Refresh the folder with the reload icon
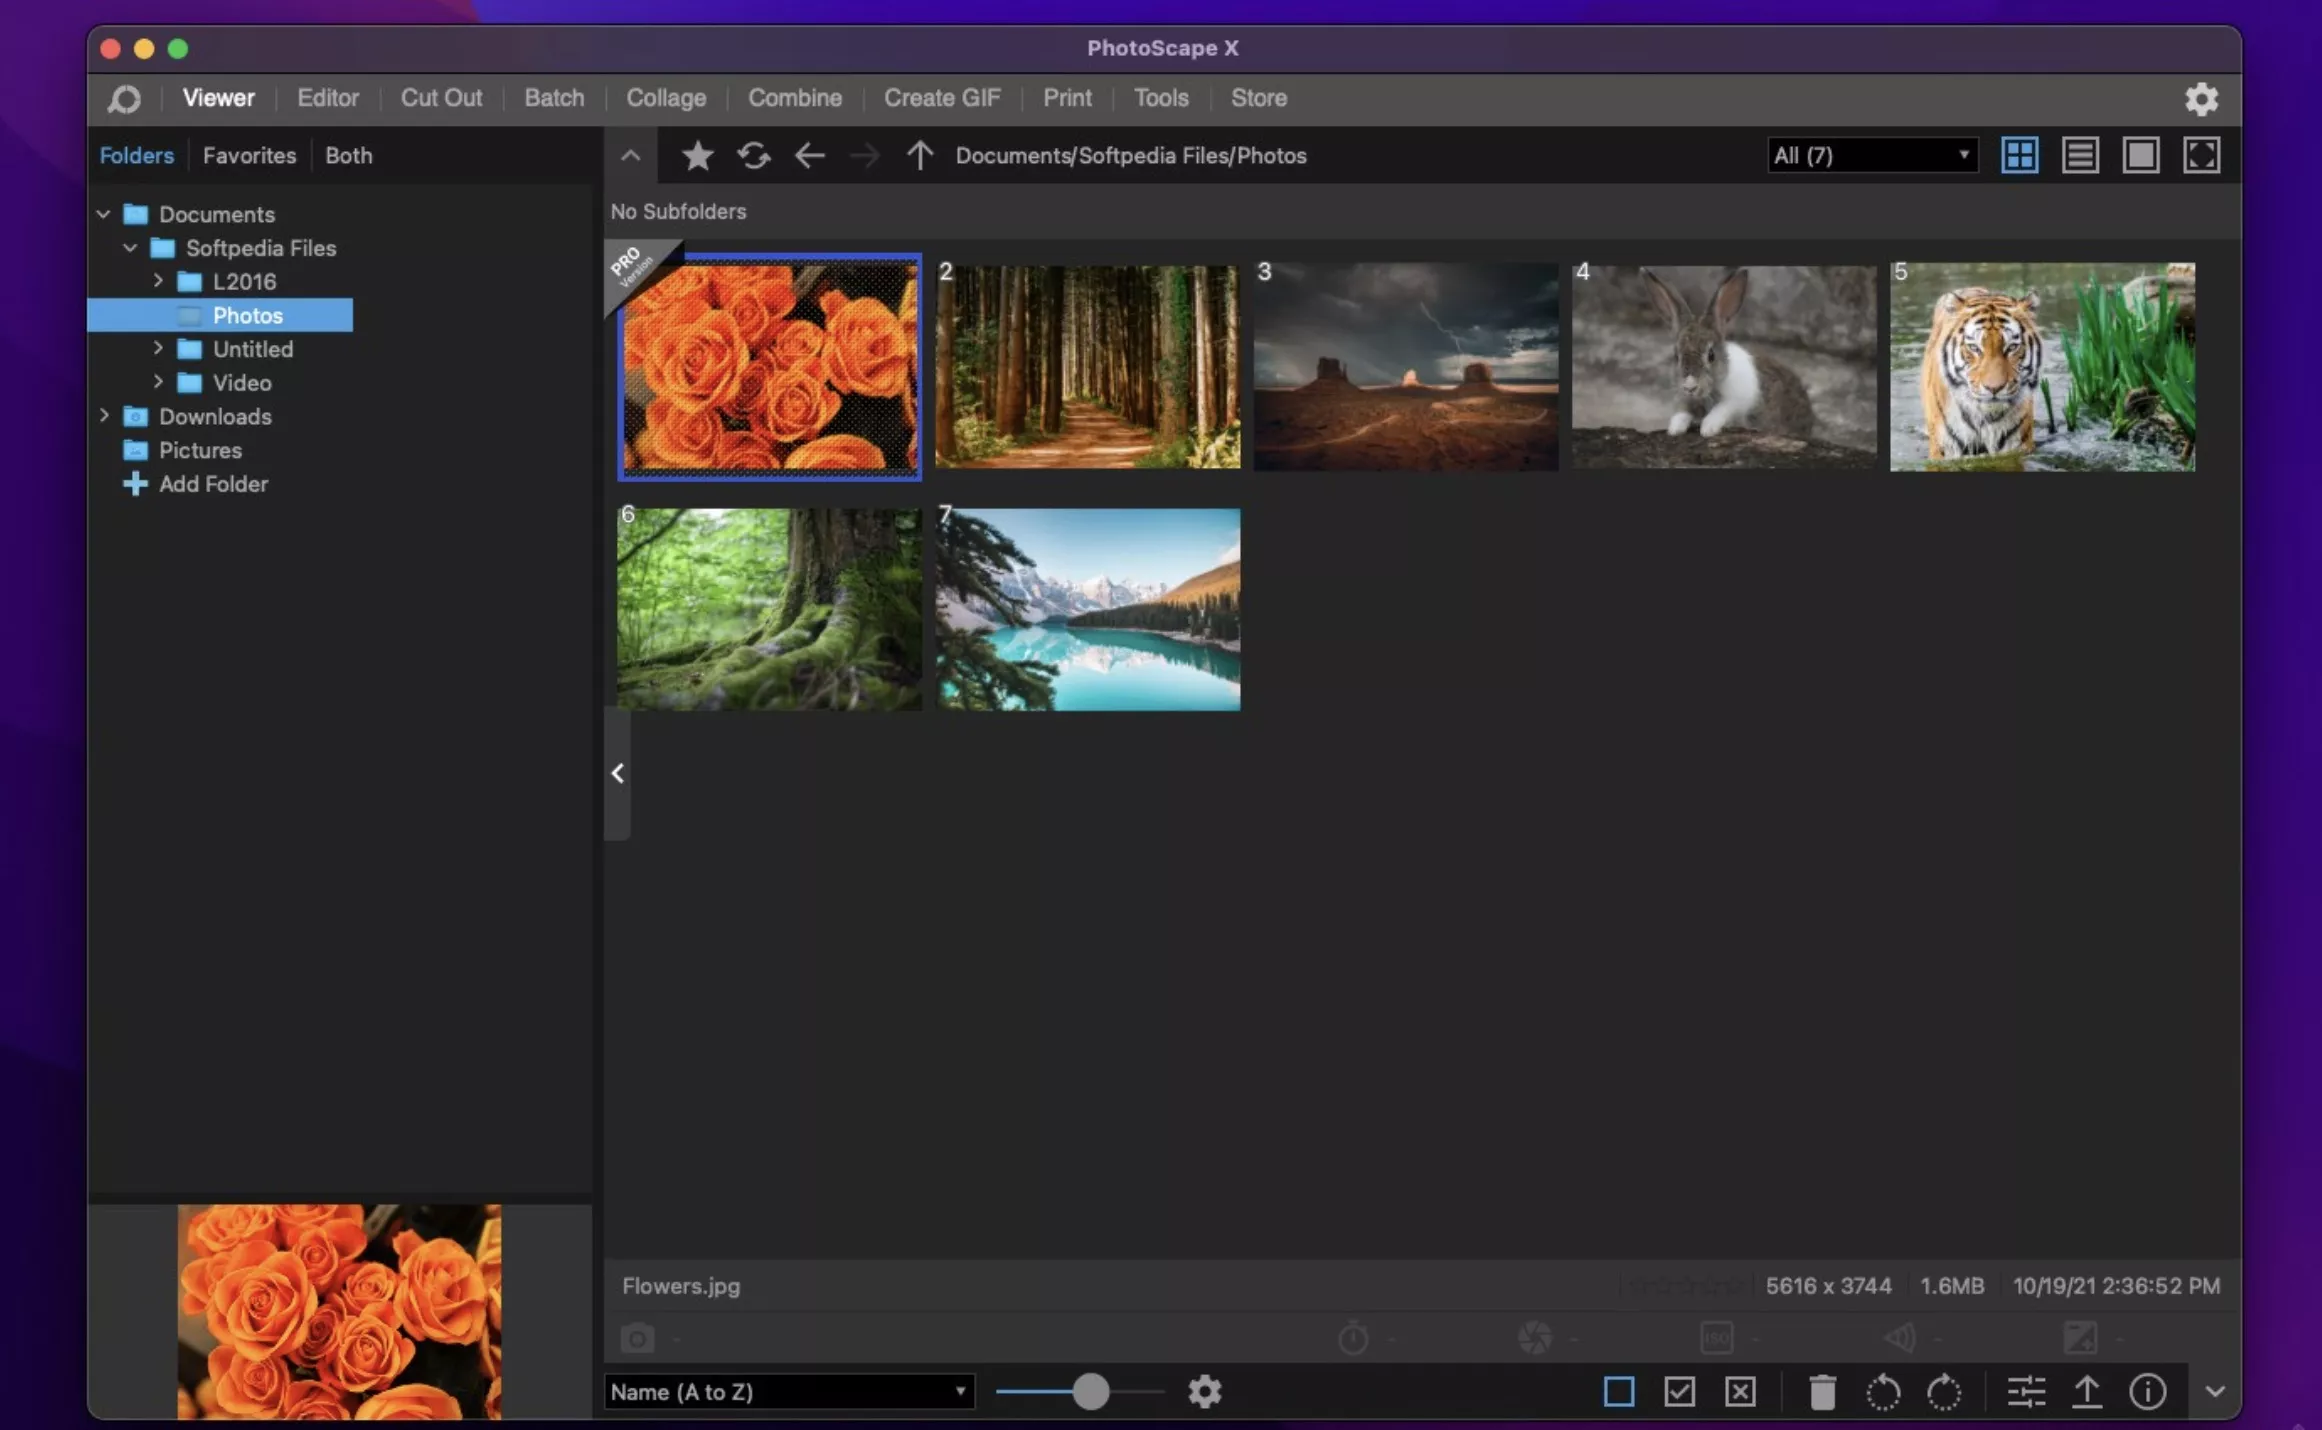The width and height of the screenshot is (2322, 1430). (x=754, y=156)
